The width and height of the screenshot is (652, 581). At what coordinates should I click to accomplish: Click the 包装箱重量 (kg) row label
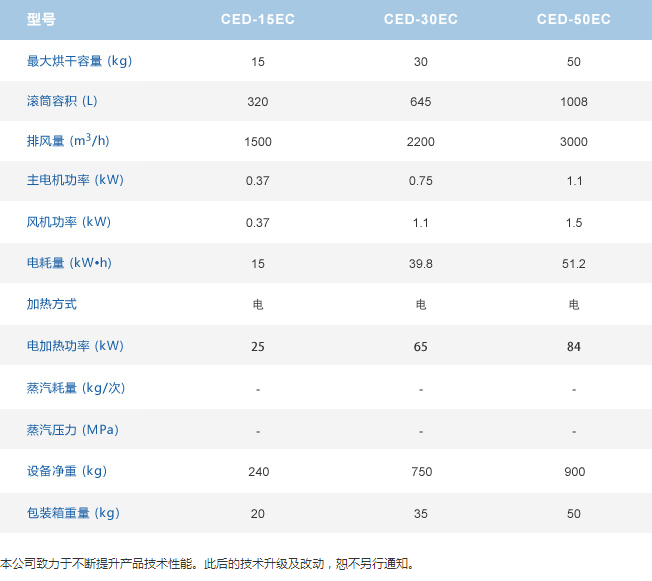73,513
